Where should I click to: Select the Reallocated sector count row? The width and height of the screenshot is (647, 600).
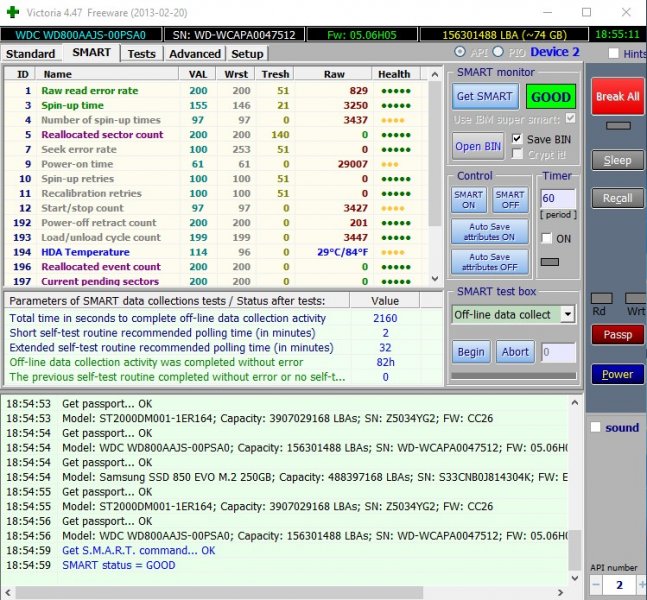point(215,135)
